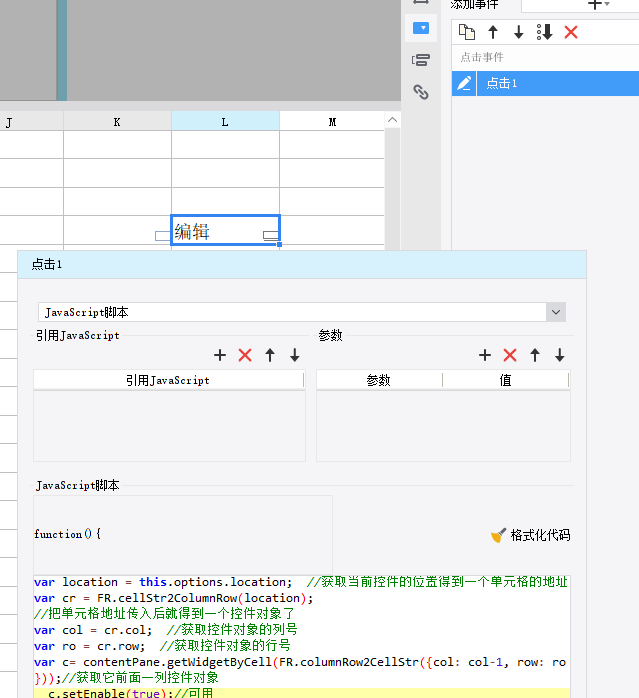Select column header K

(x=117, y=121)
